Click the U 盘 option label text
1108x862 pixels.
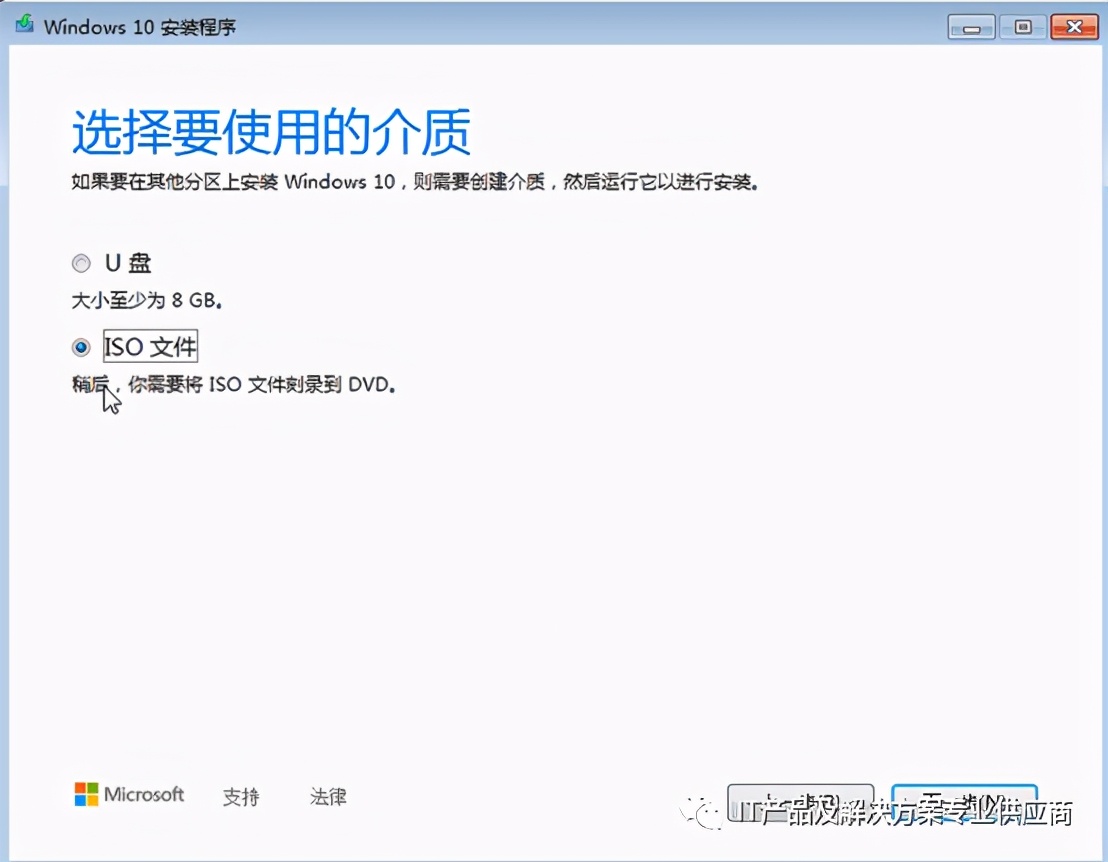[126, 262]
